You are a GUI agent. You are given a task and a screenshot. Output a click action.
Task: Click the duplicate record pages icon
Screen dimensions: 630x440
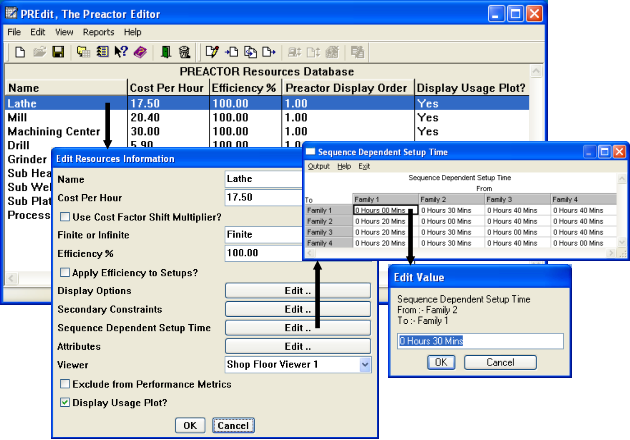click(x=251, y=52)
